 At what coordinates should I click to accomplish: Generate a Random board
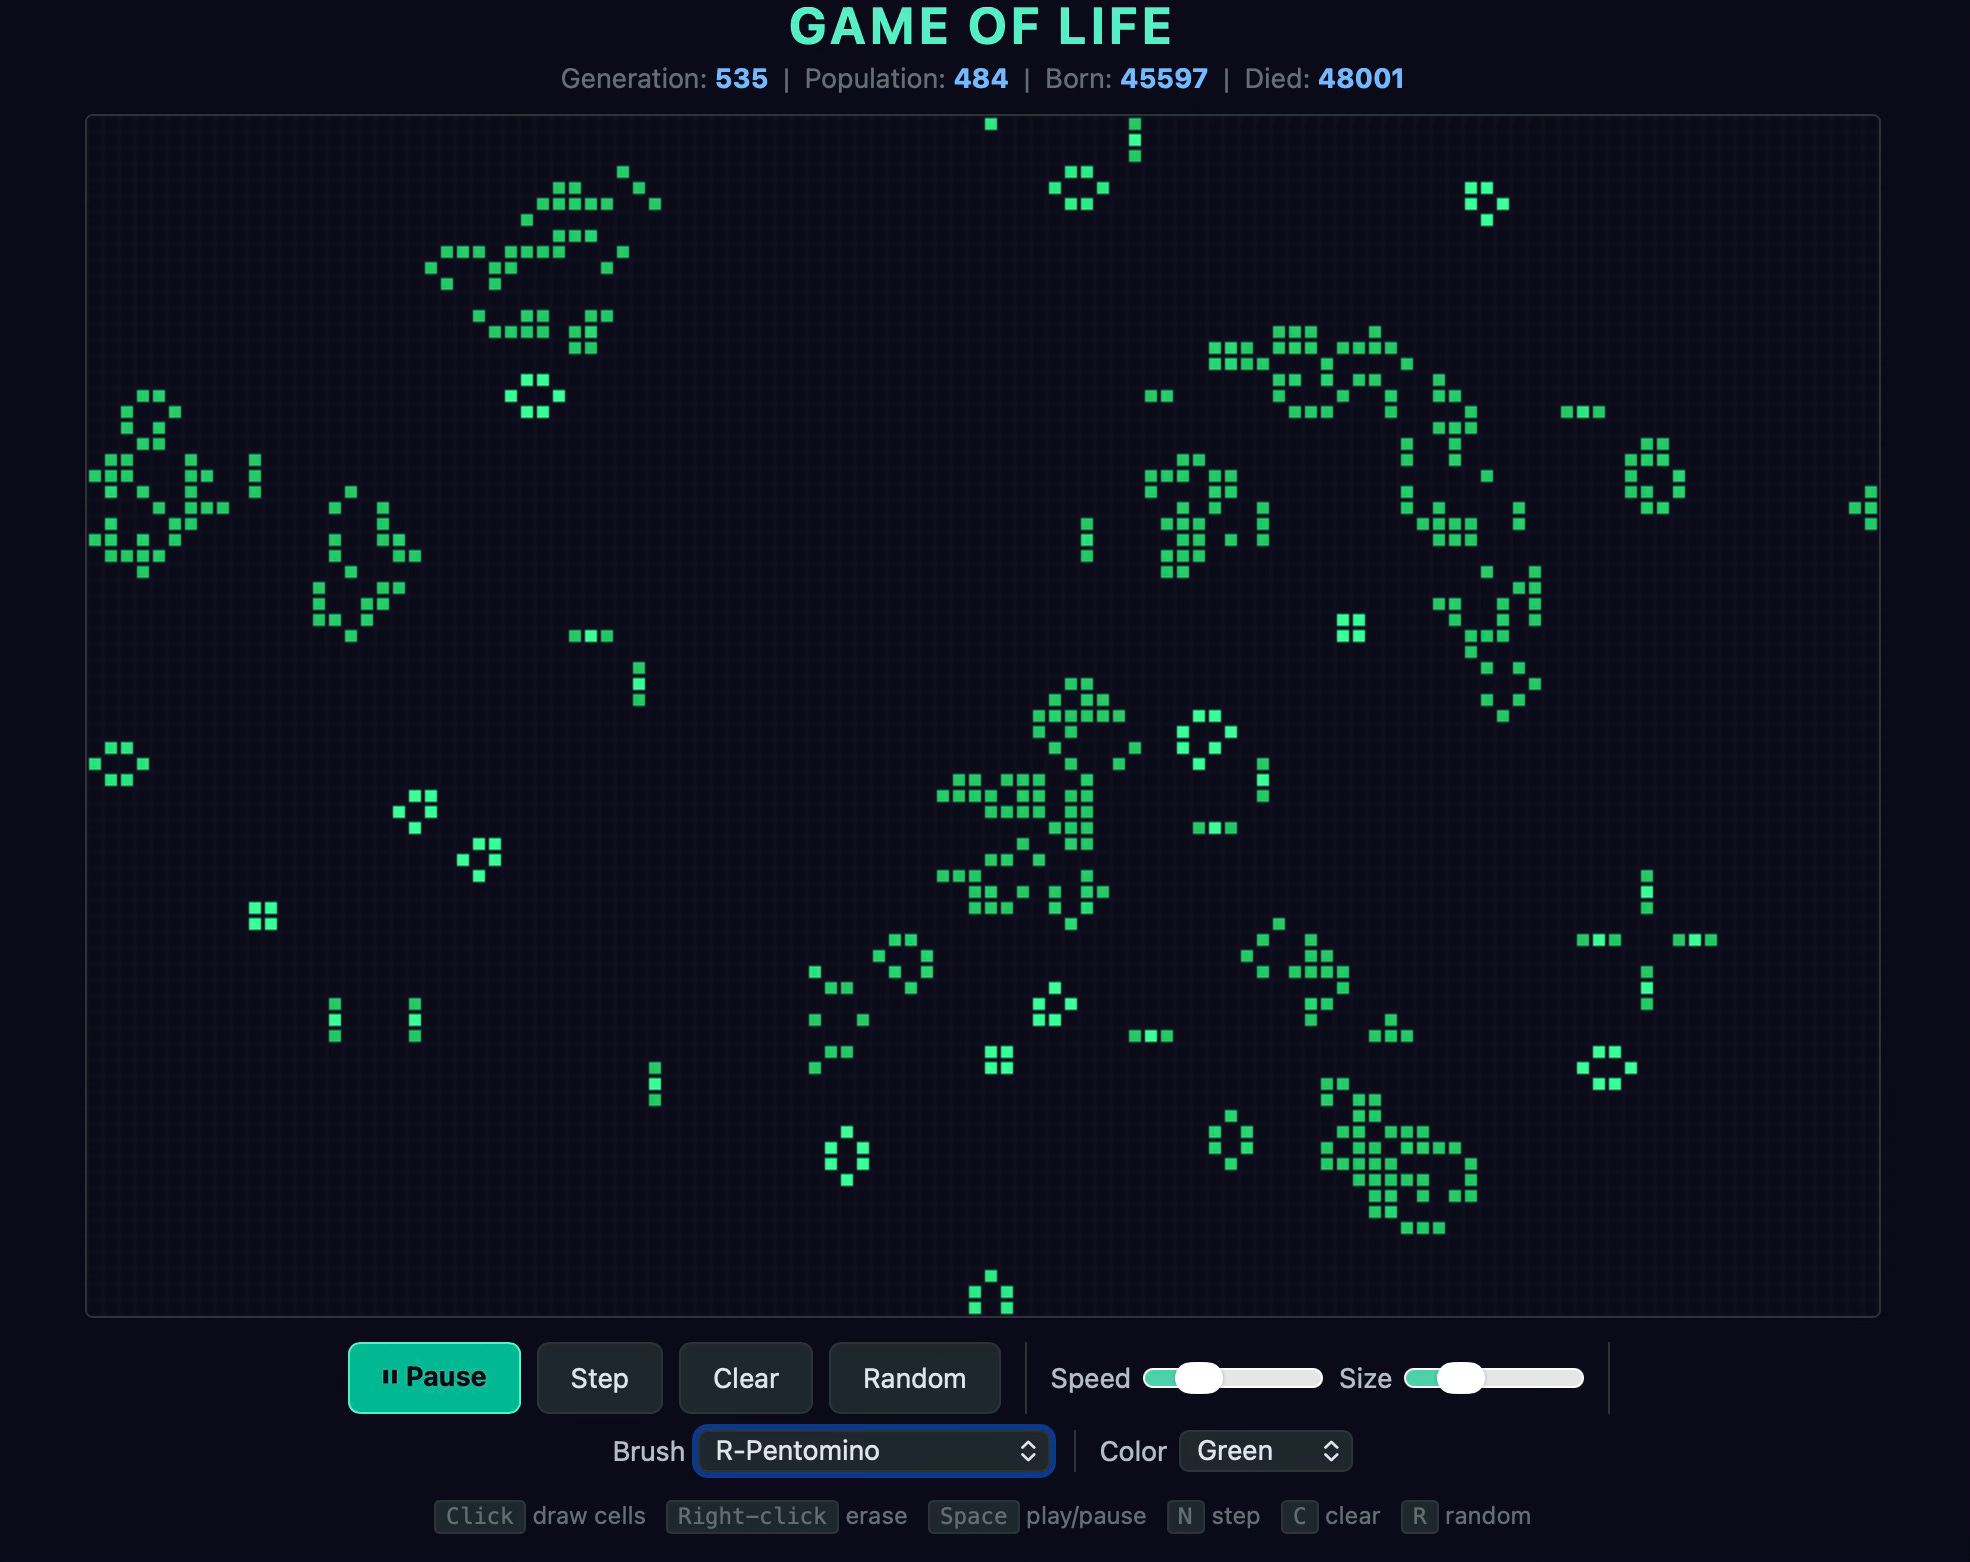point(914,1378)
